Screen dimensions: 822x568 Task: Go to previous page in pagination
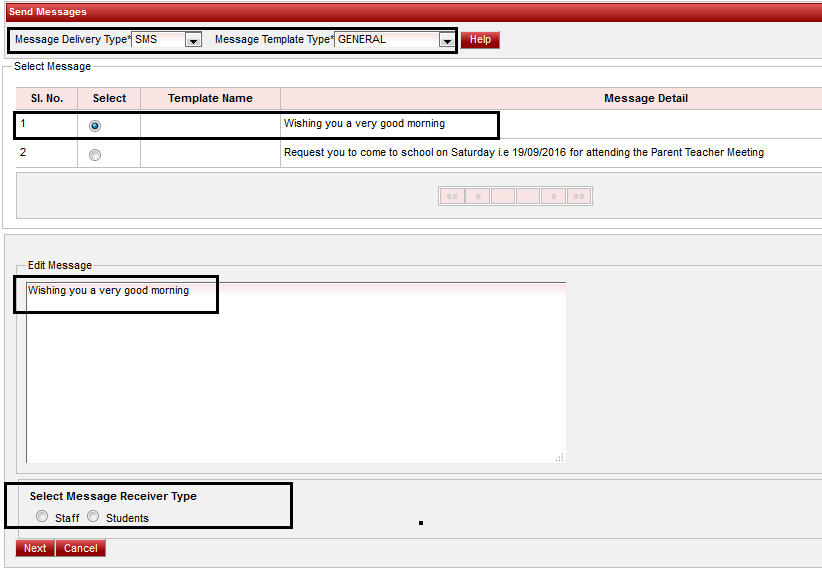pos(478,196)
